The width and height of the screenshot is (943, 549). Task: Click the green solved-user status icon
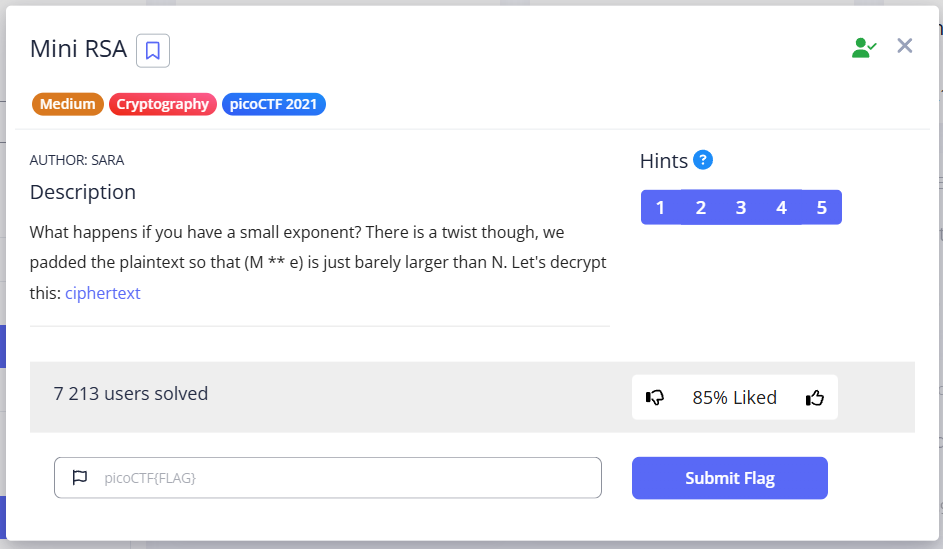coord(863,48)
